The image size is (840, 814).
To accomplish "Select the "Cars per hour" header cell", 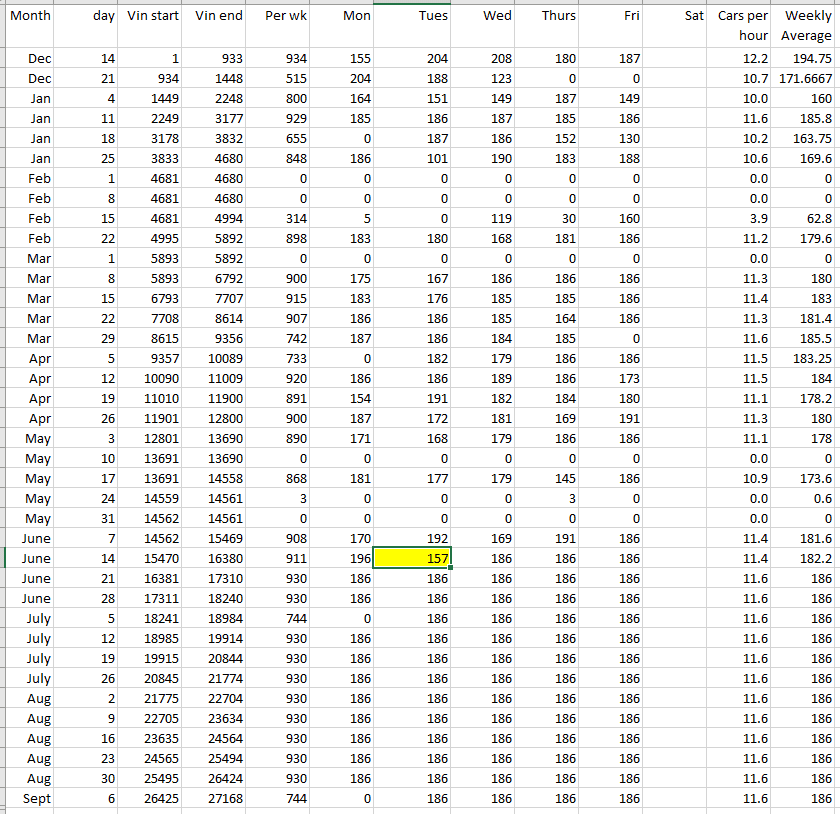I will (x=740, y=26).
